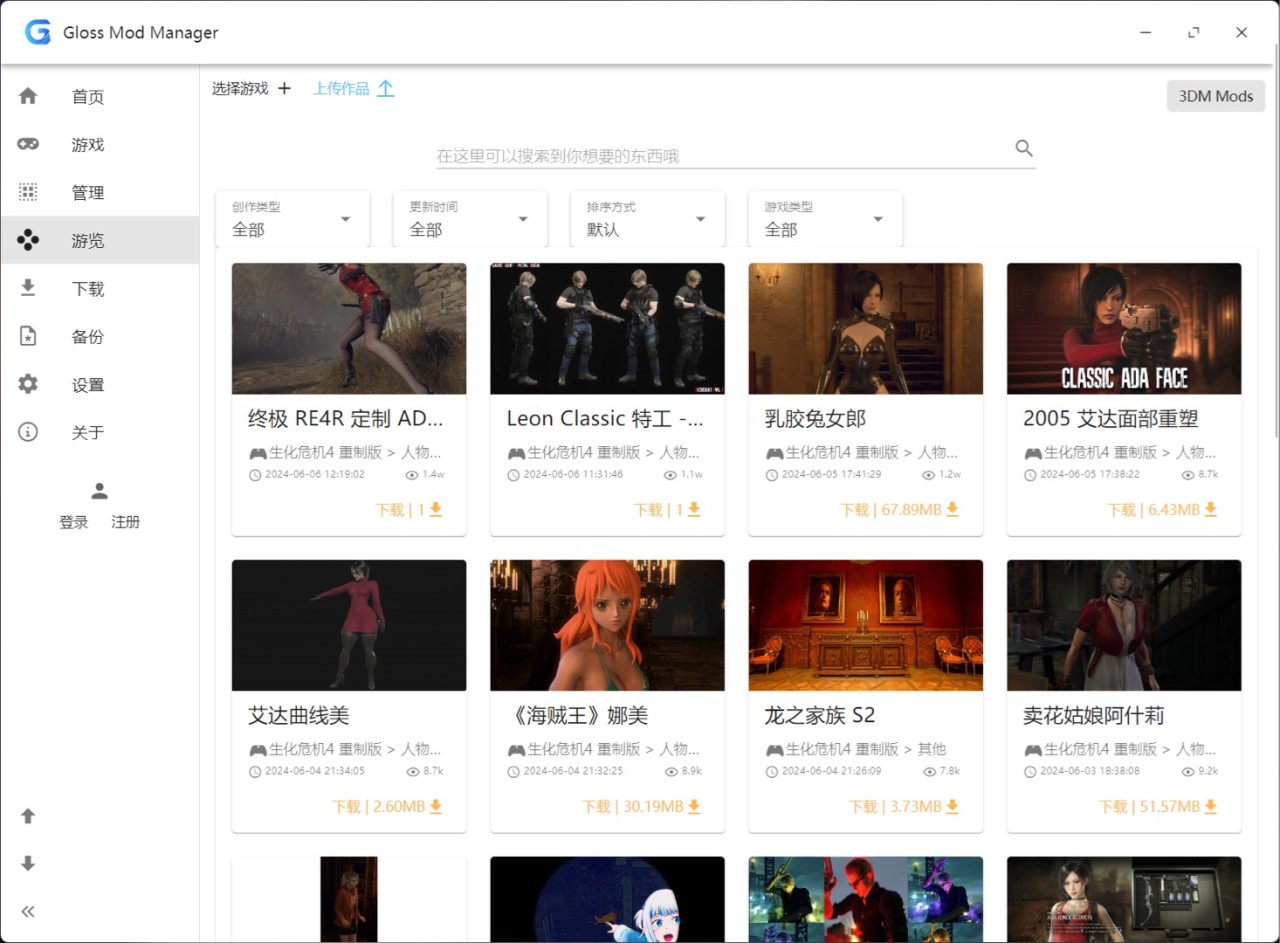Expand the 游戏类型 dropdown

825,219
